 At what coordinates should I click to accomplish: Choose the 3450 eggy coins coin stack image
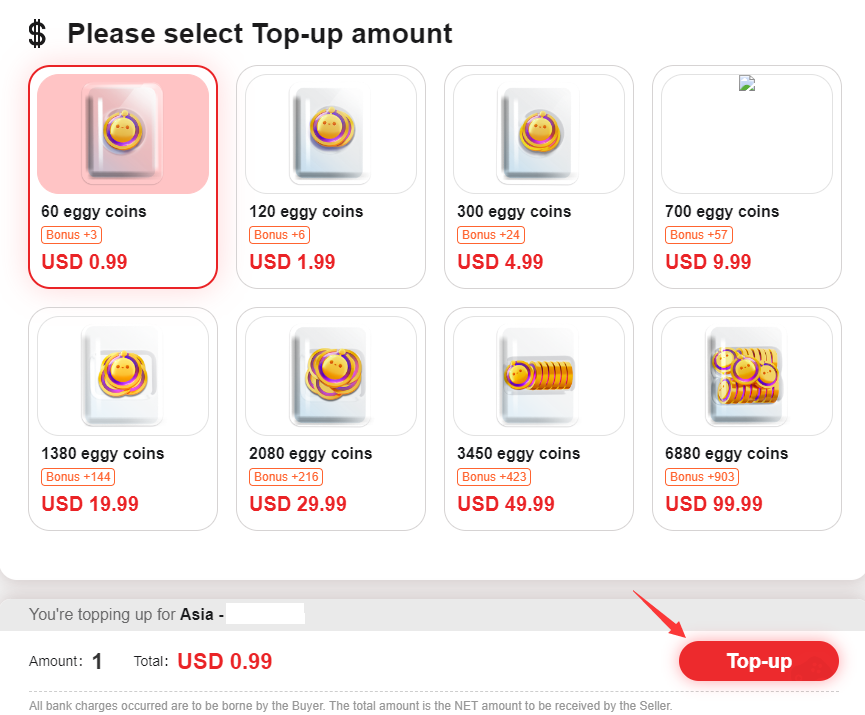point(538,376)
